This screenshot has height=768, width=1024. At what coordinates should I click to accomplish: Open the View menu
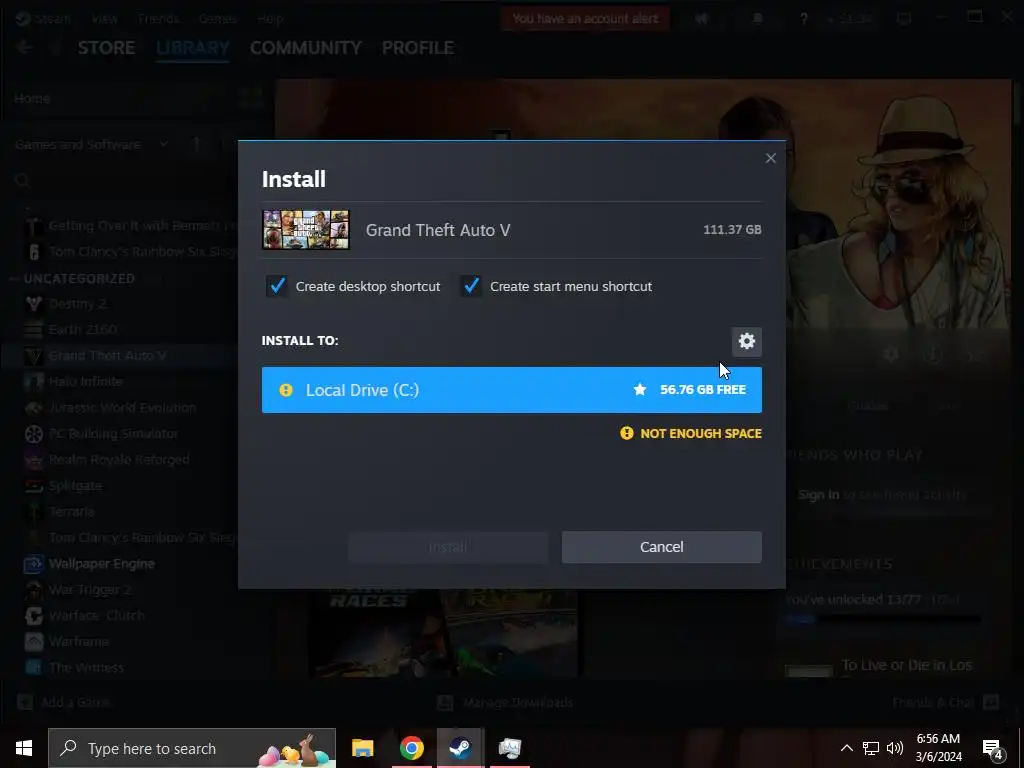point(104,18)
